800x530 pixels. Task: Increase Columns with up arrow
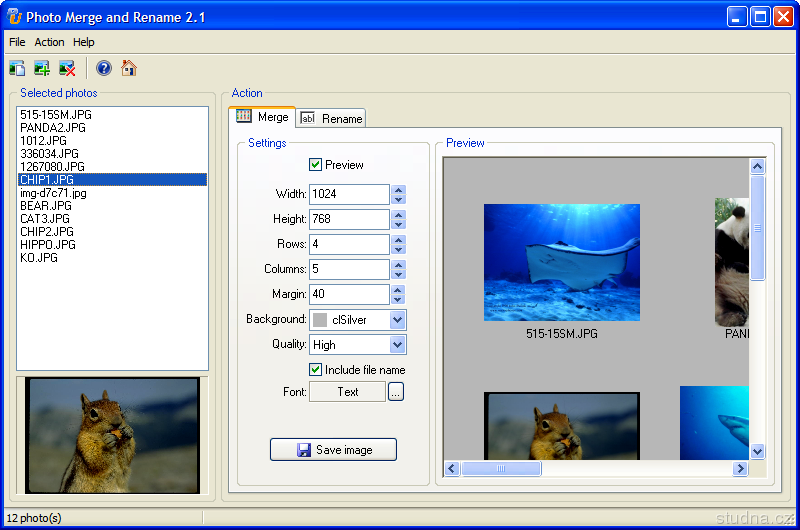click(x=398, y=264)
